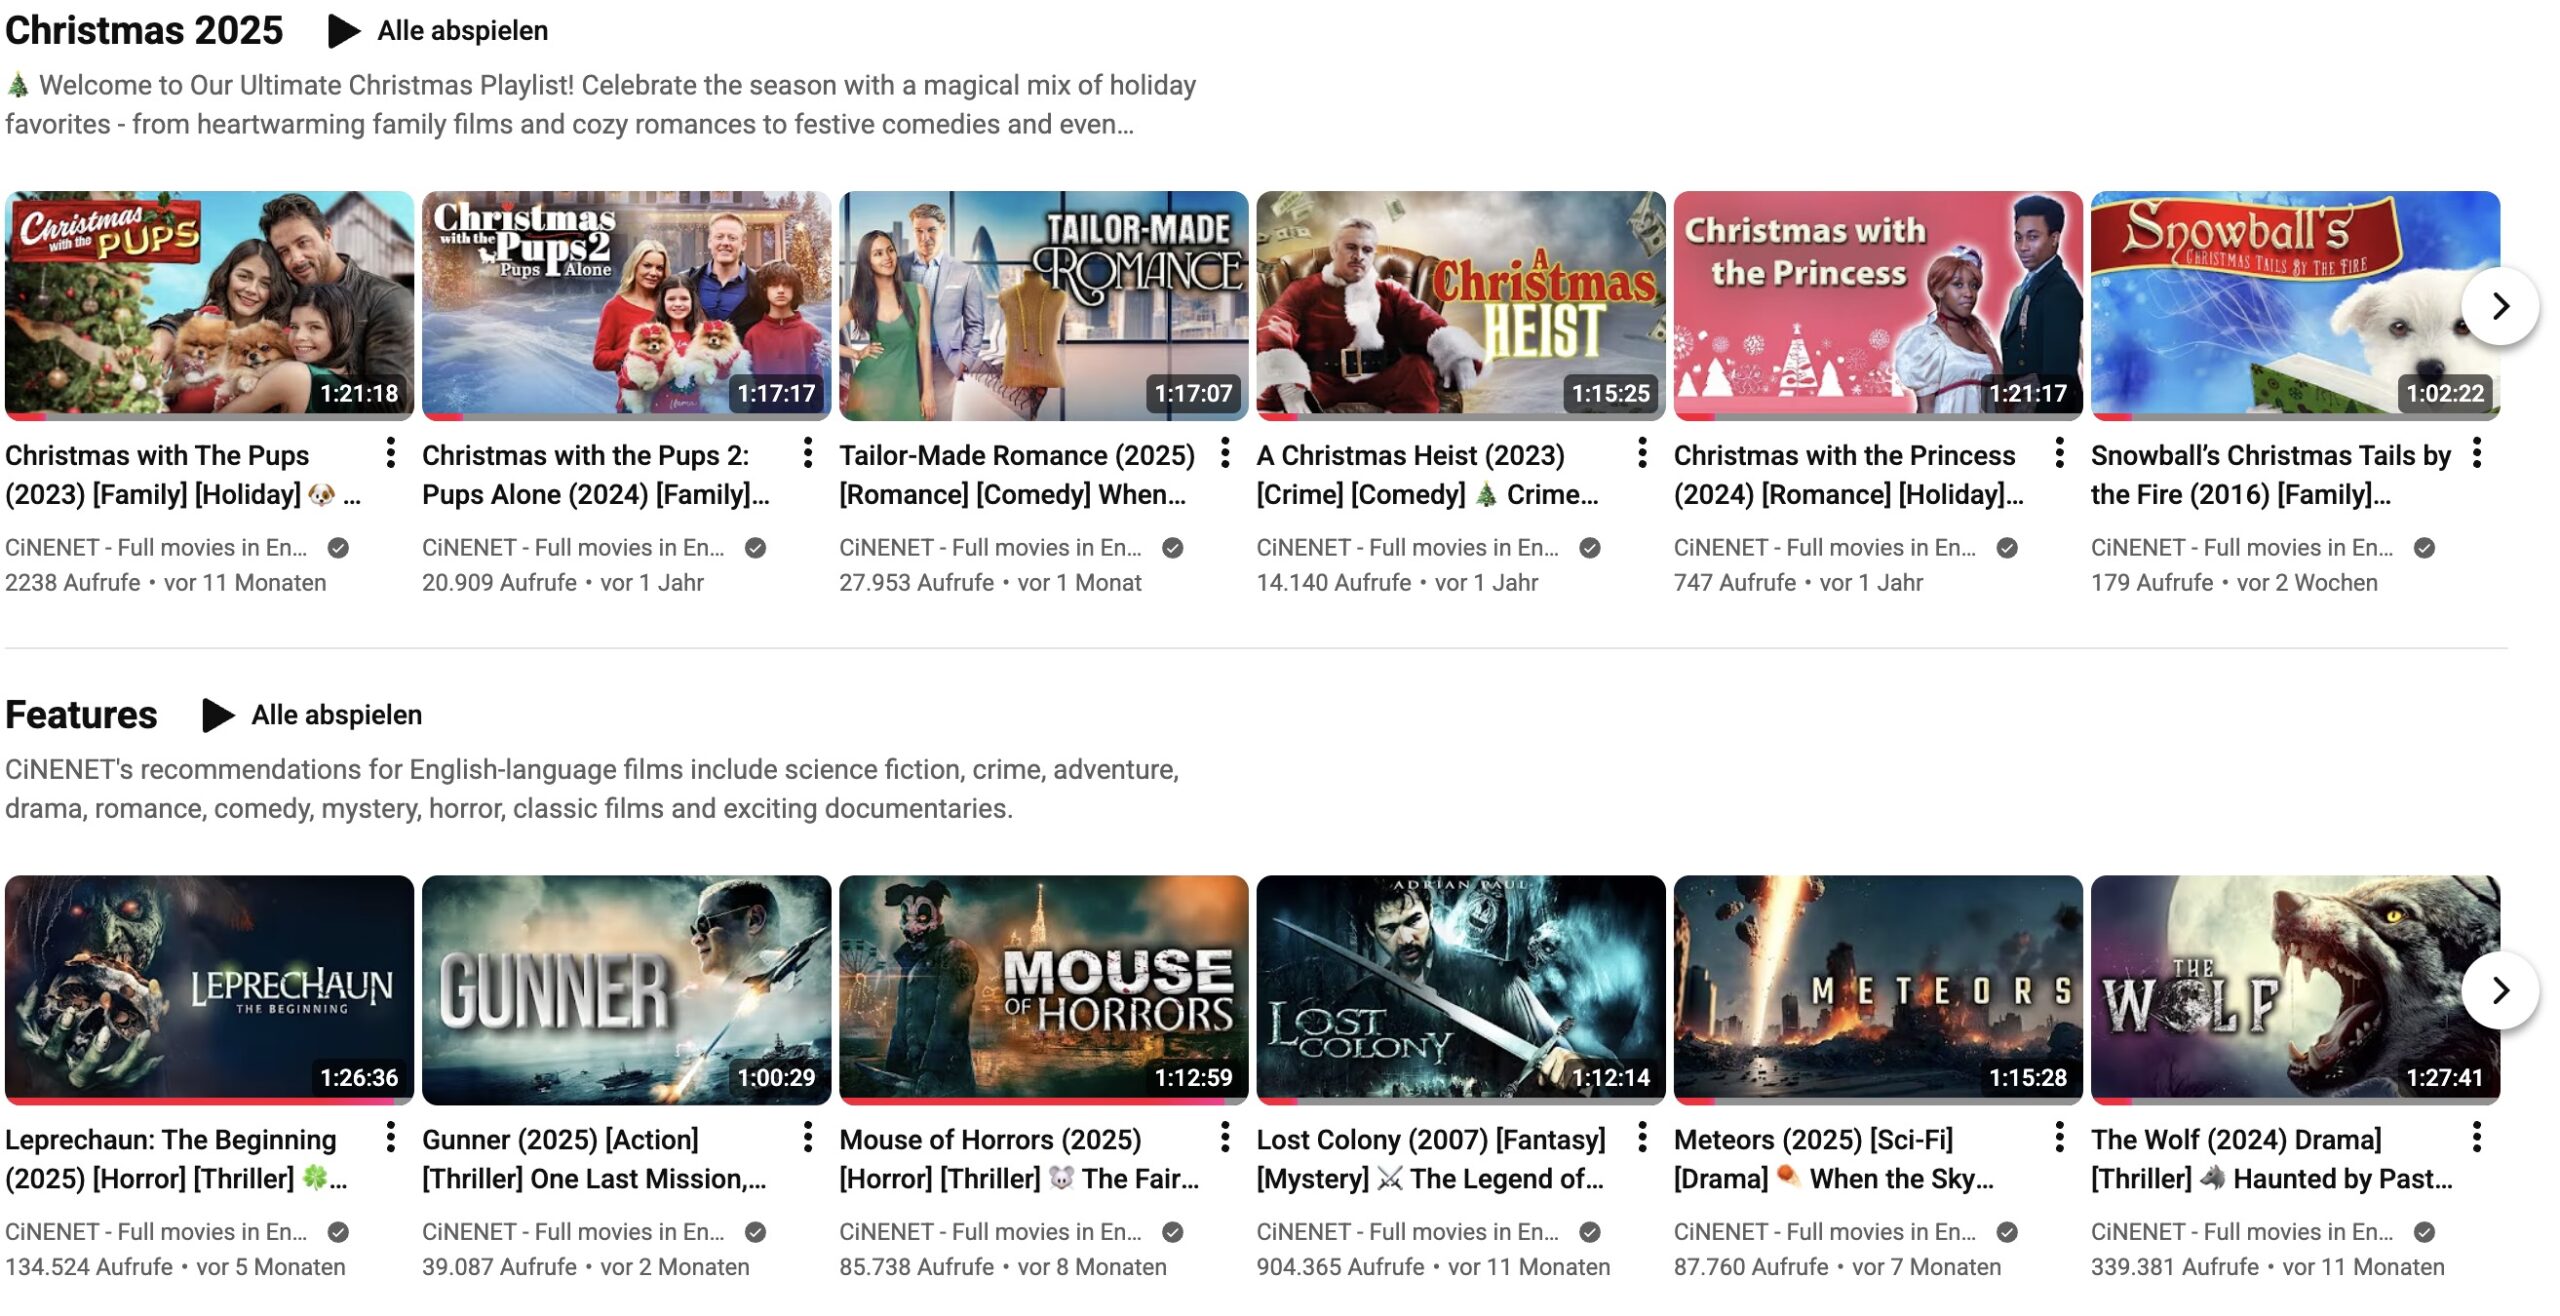Open options menu for Leprechaun: The Beginning
The height and width of the screenshot is (1316, 2560).
pyautogui.click(x=390, y=1137)
